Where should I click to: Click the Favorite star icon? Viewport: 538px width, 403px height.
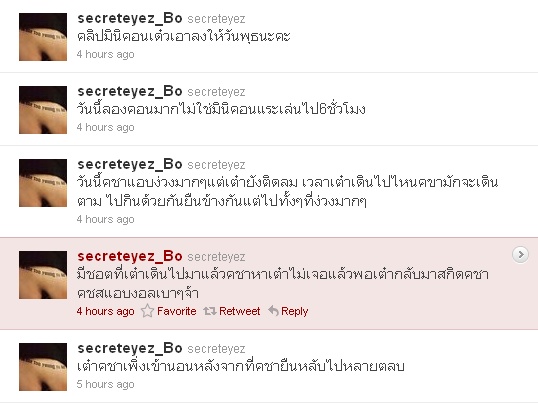pos(148,311)
